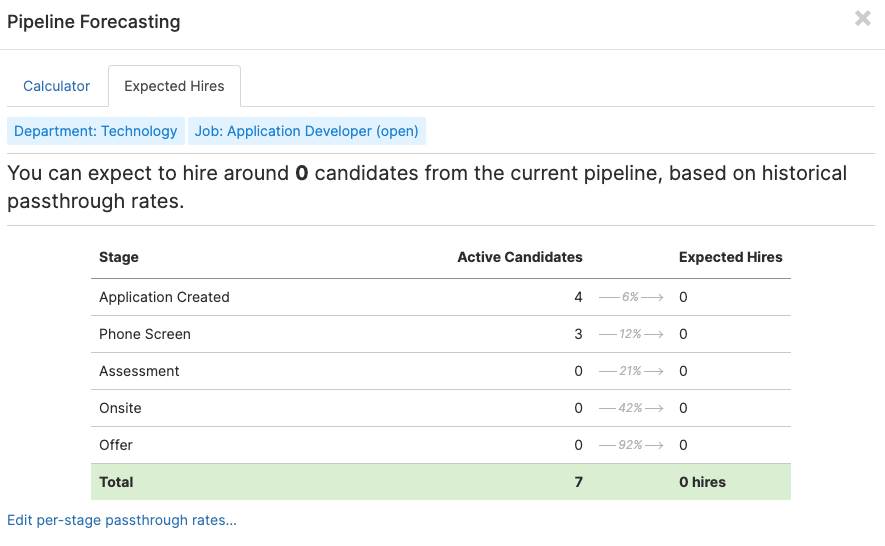Image resolution: width=885 pixels, height=546 pixels.
Task: Select the Offer stage name
Action: [x=116, y=445]
